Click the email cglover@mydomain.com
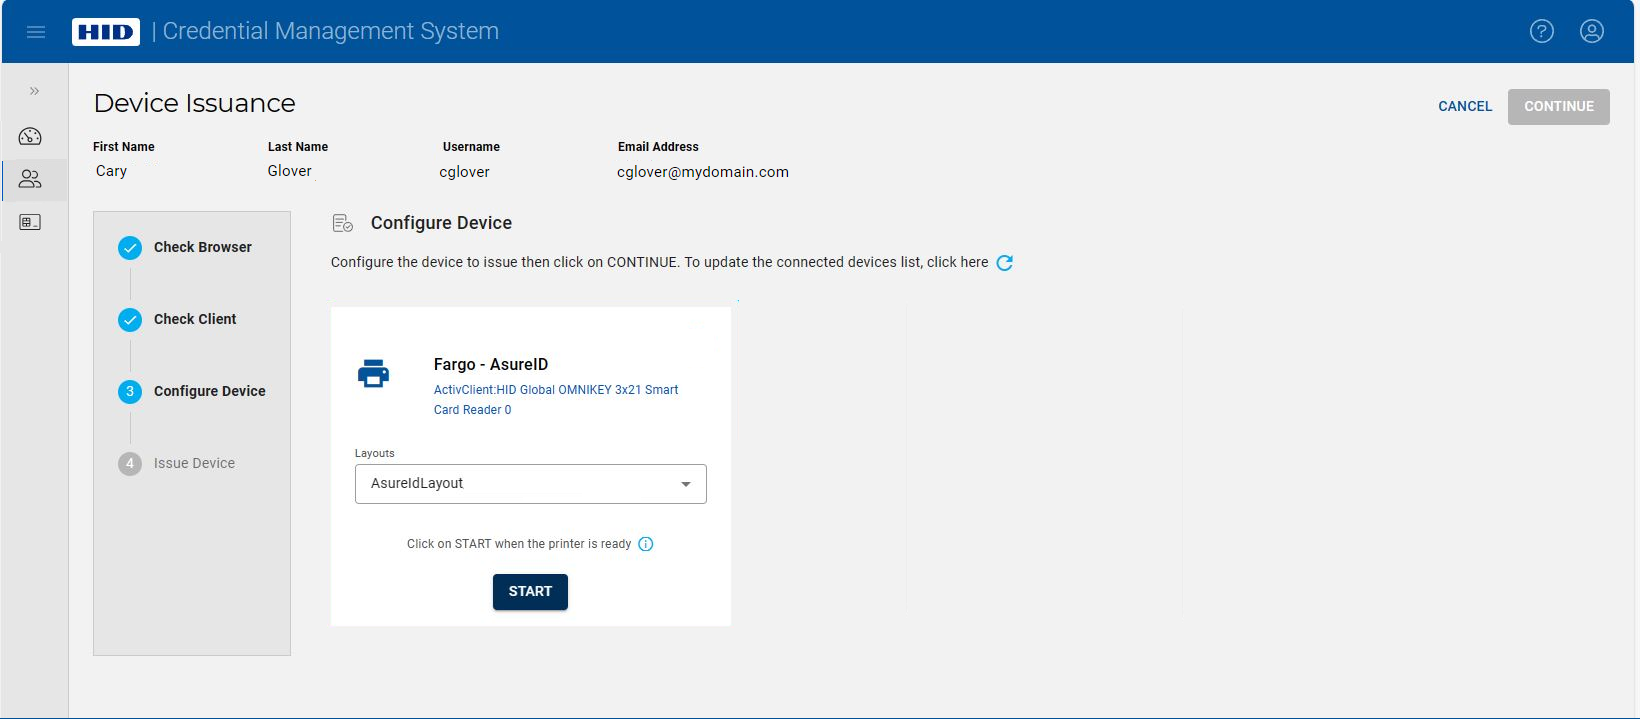This screenshot has height=719, width=1640. [703, 172]
